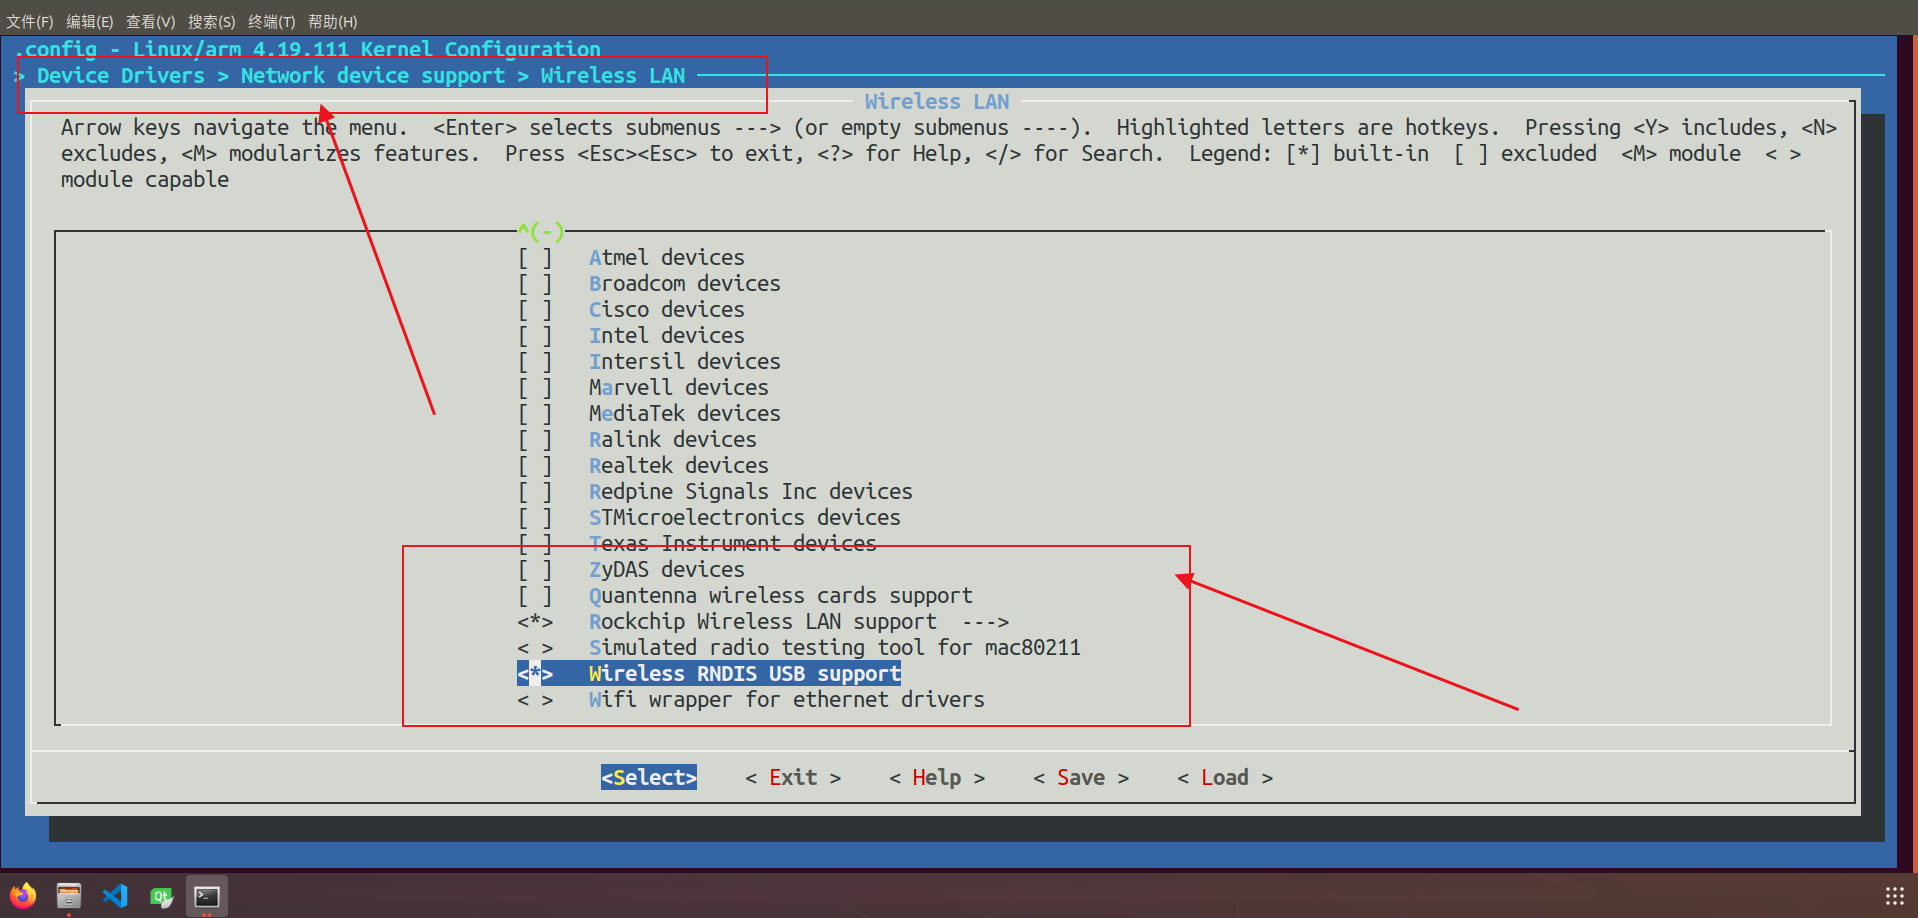Enable Cisco devices option
Screen dimensions: 1918x918
pos(535,310)
